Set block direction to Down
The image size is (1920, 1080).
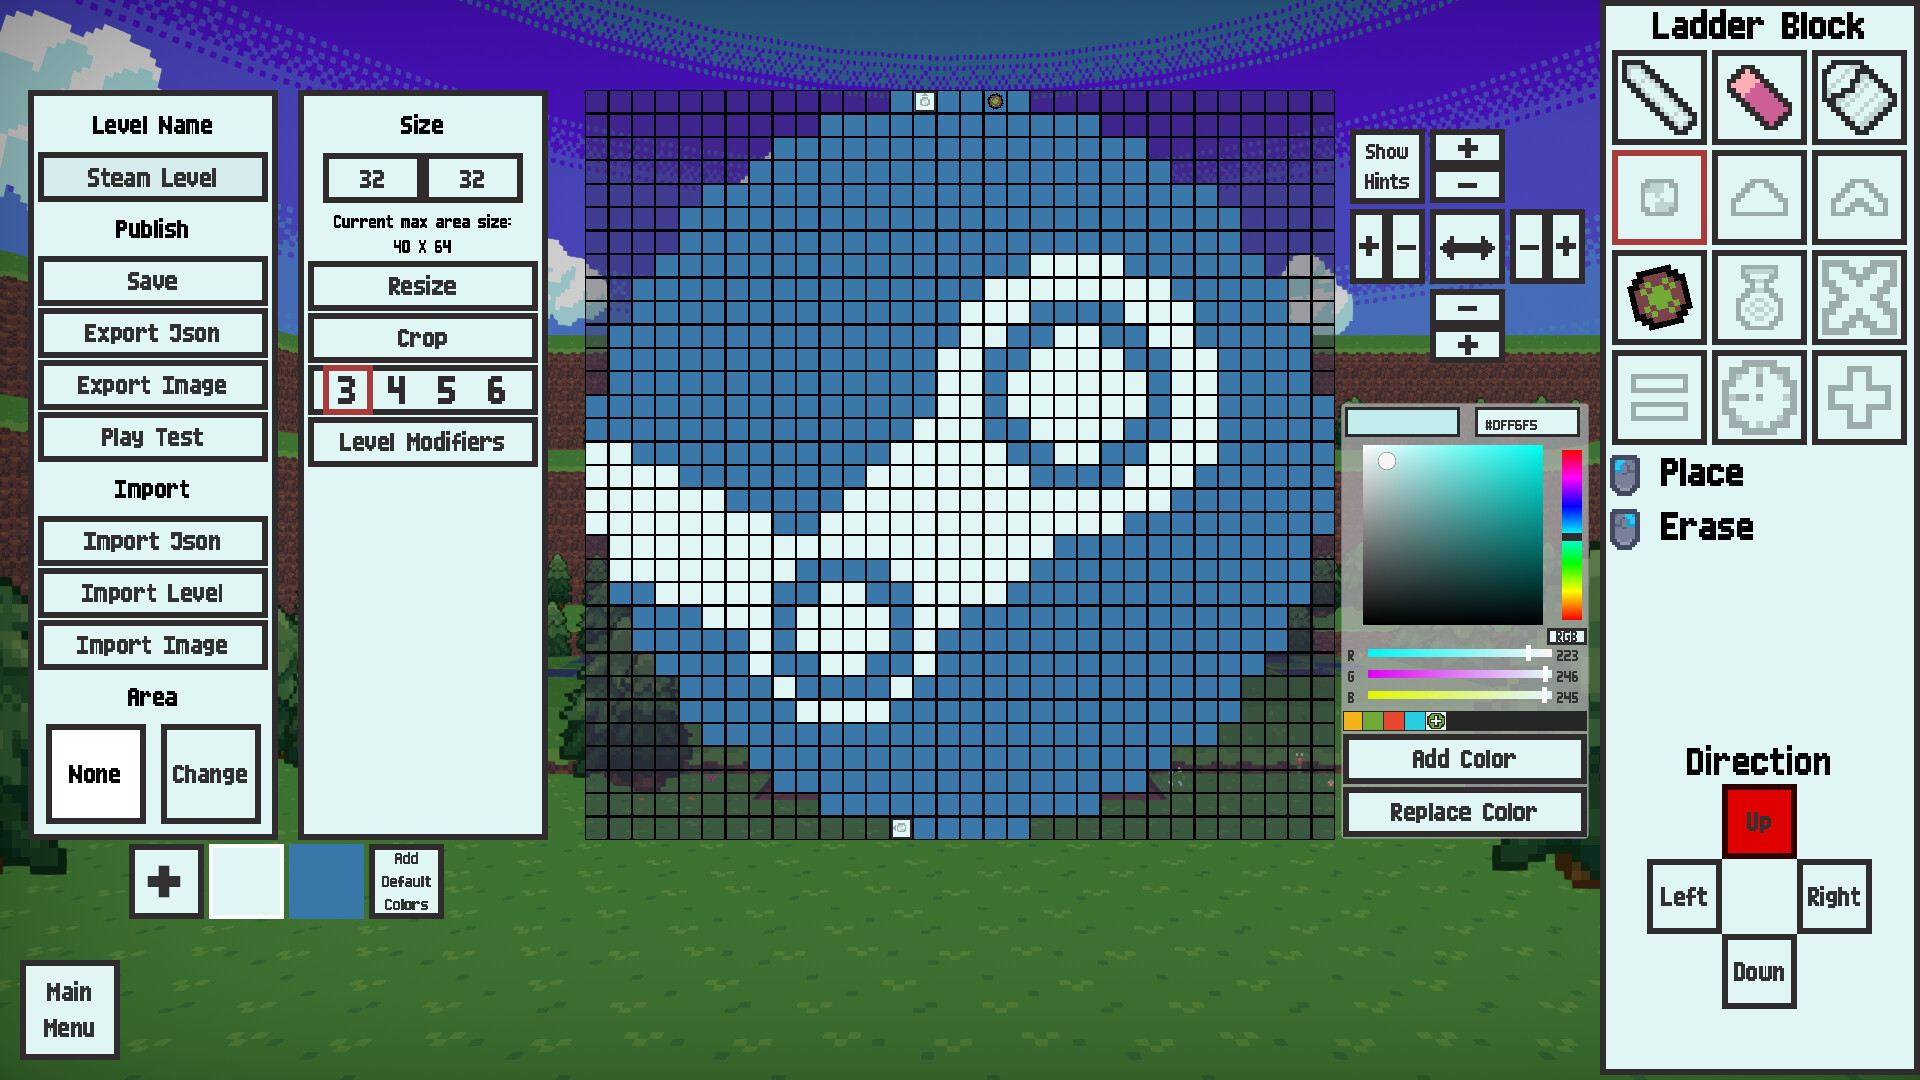(1758, 971)
